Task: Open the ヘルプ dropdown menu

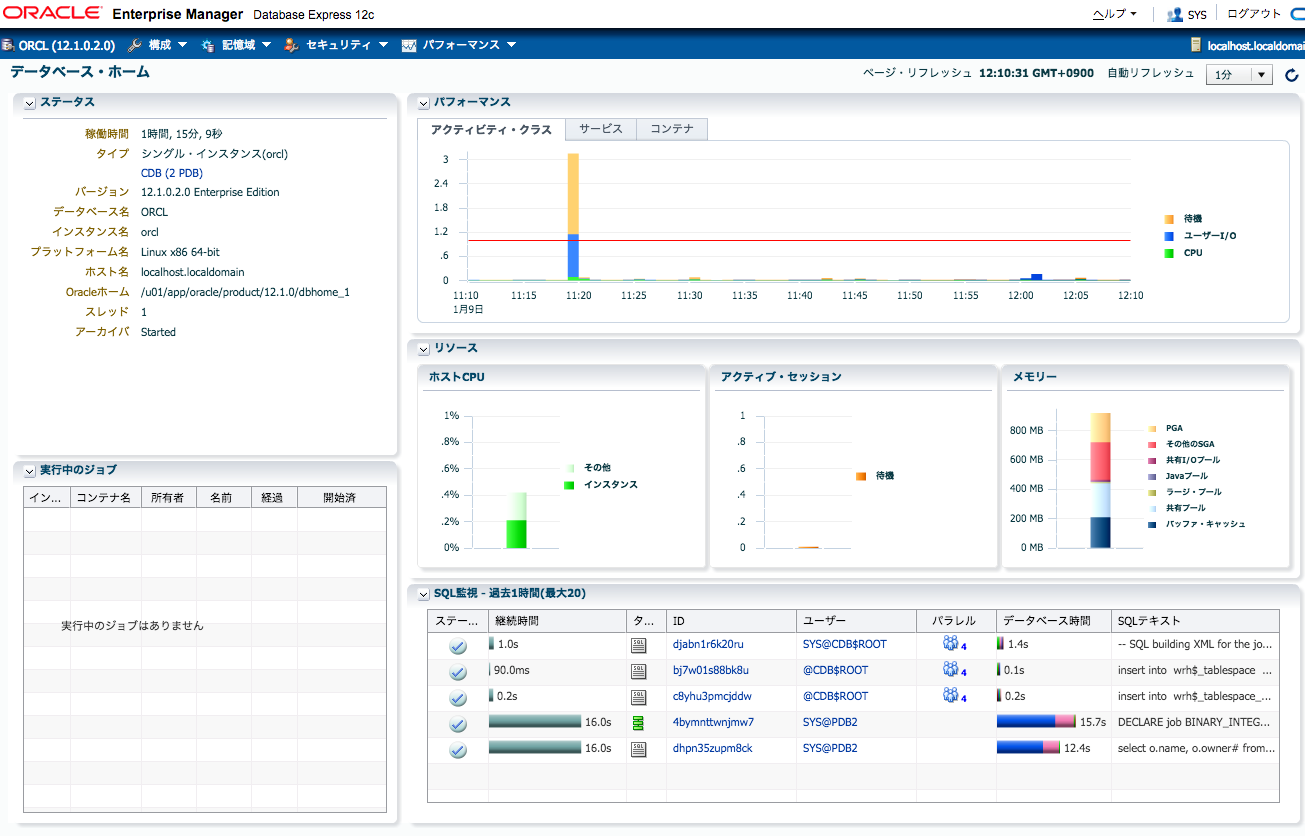Action: (1115, 14)
